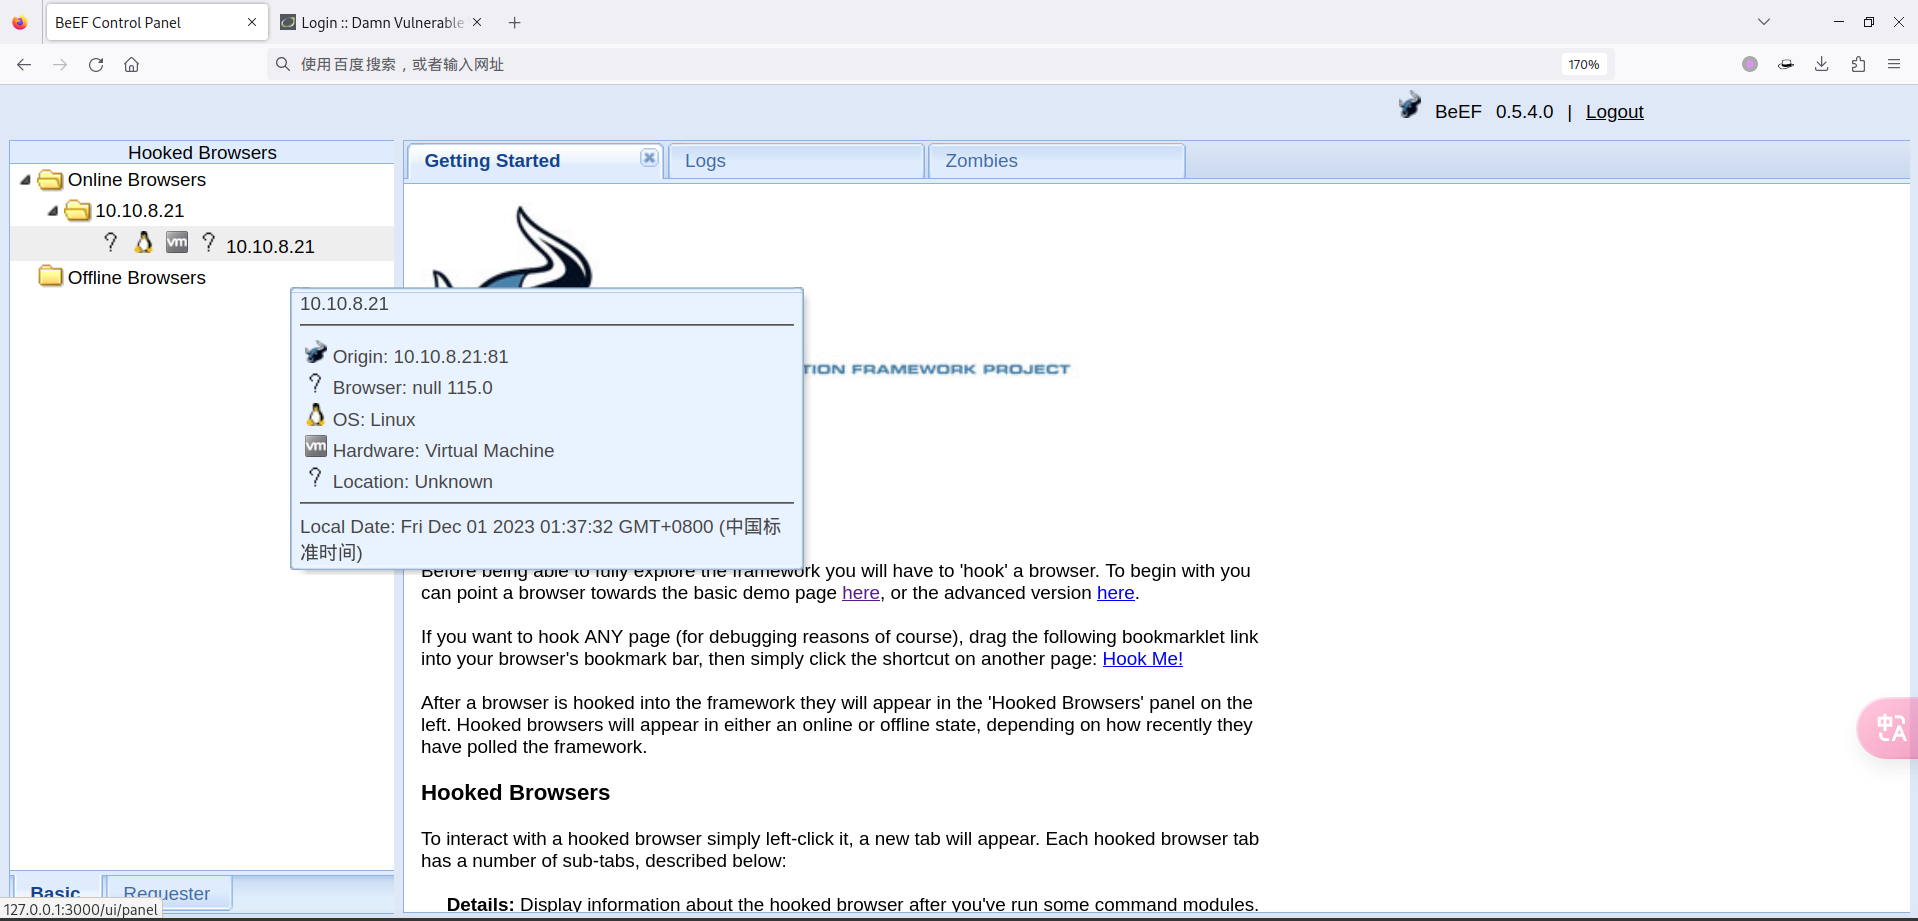The image size is (1918, 921).
Task: Click the BeEF cow logo beside the version
Action: pyautogui.click(x=1410, y=105)
